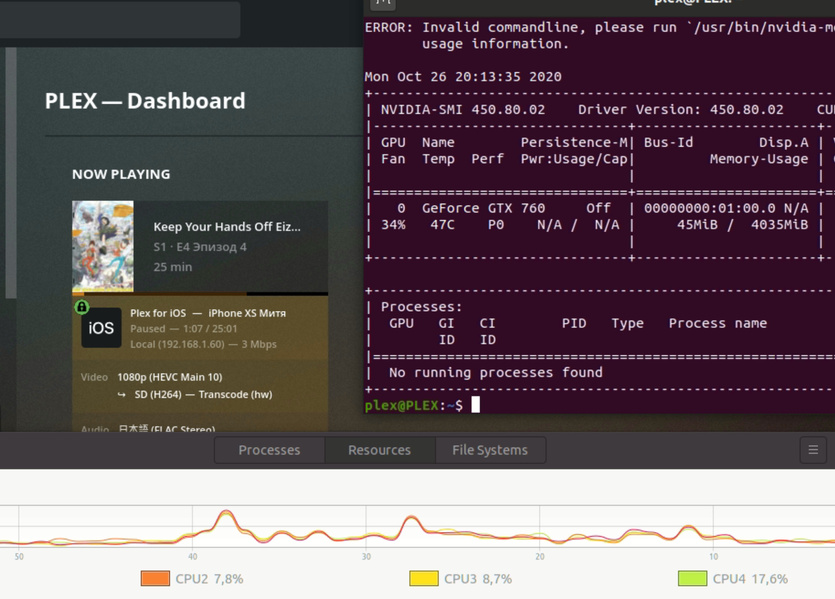Click the green secure lock icon
Screen dimensions: 835x599
(81, 307)
